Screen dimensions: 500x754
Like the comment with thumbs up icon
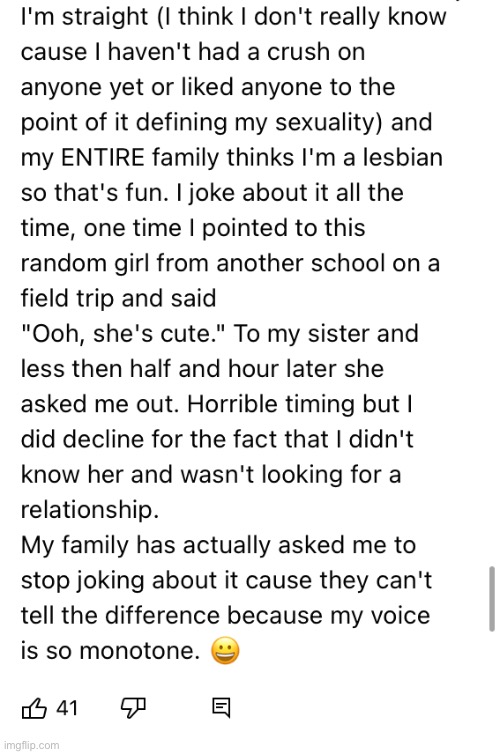[x=34, y=708]
